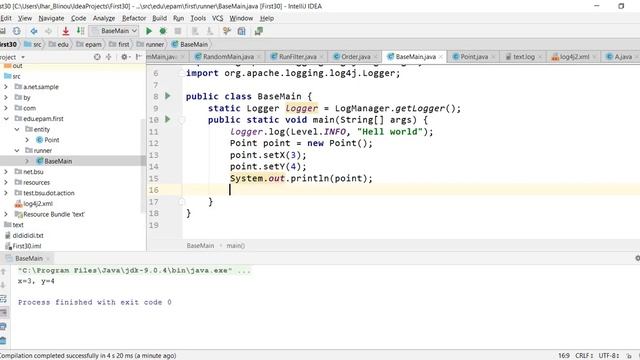Switch to RandomMain.java editor tab
Viewport: 640px width, 360px height.
228,57
